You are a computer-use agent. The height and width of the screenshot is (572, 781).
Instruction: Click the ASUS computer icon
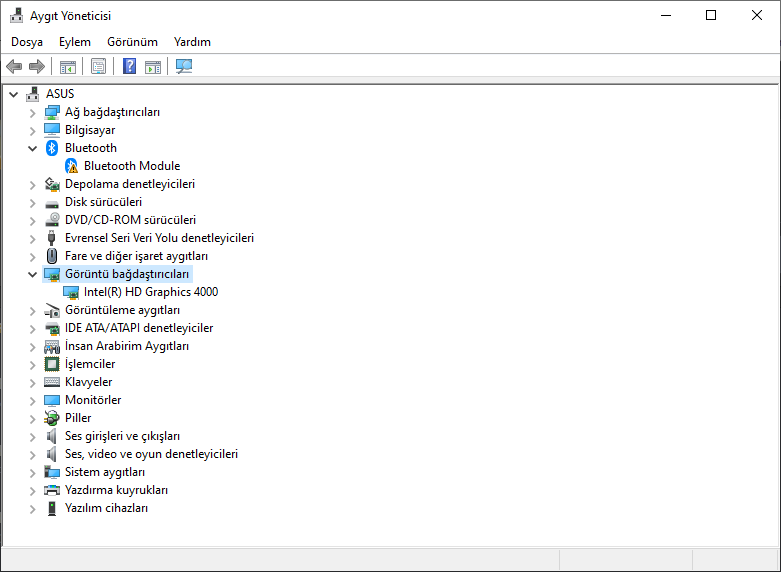[x=33, y=94]
